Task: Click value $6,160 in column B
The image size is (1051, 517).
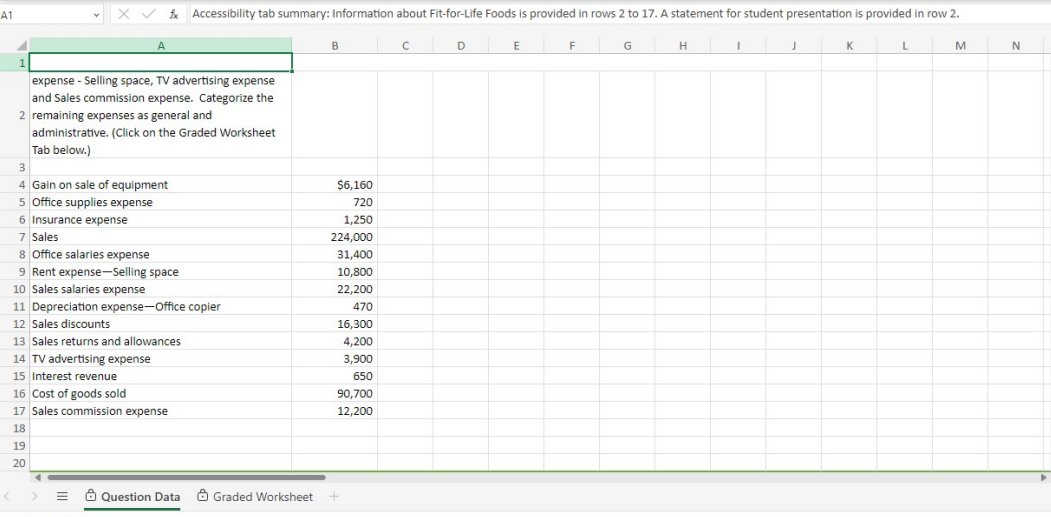Action: pyautogui.click(x=334, y=184)
